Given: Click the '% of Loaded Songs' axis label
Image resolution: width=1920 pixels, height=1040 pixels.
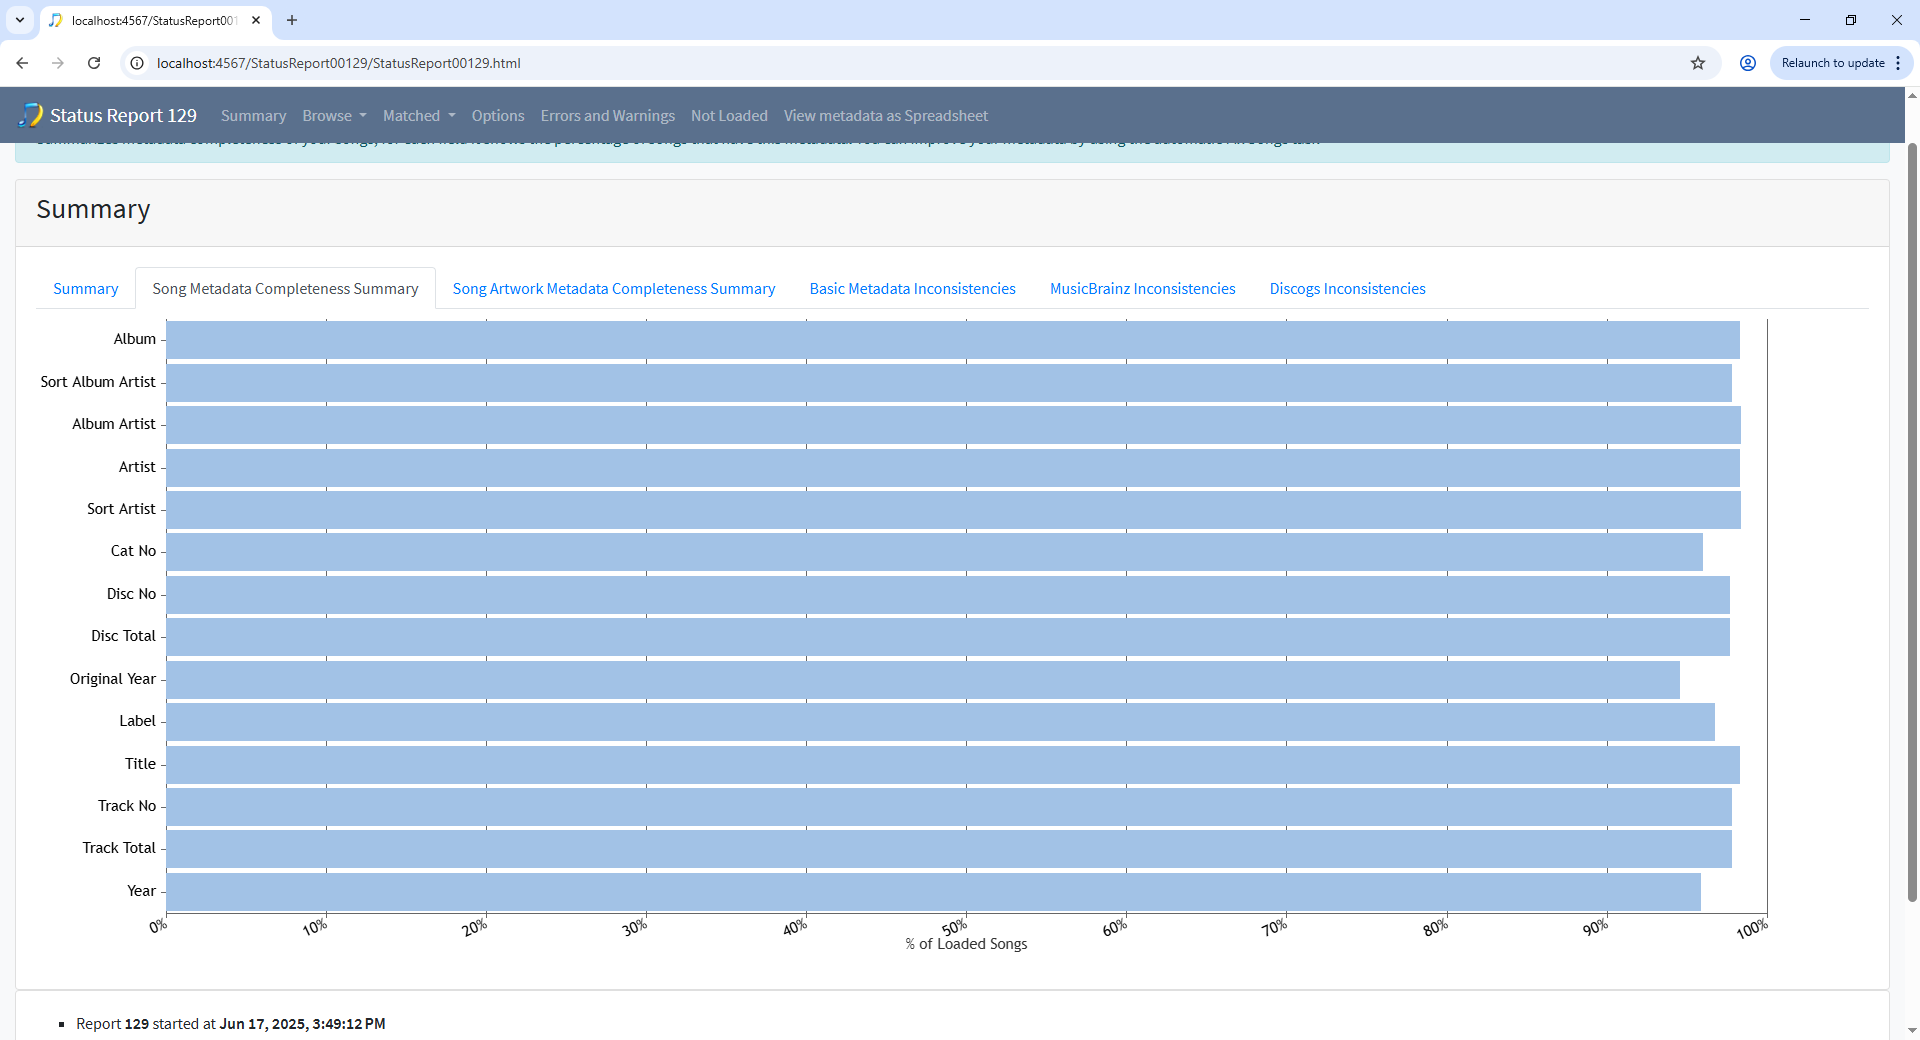Looking at the screenshot, I should [966, 944].
